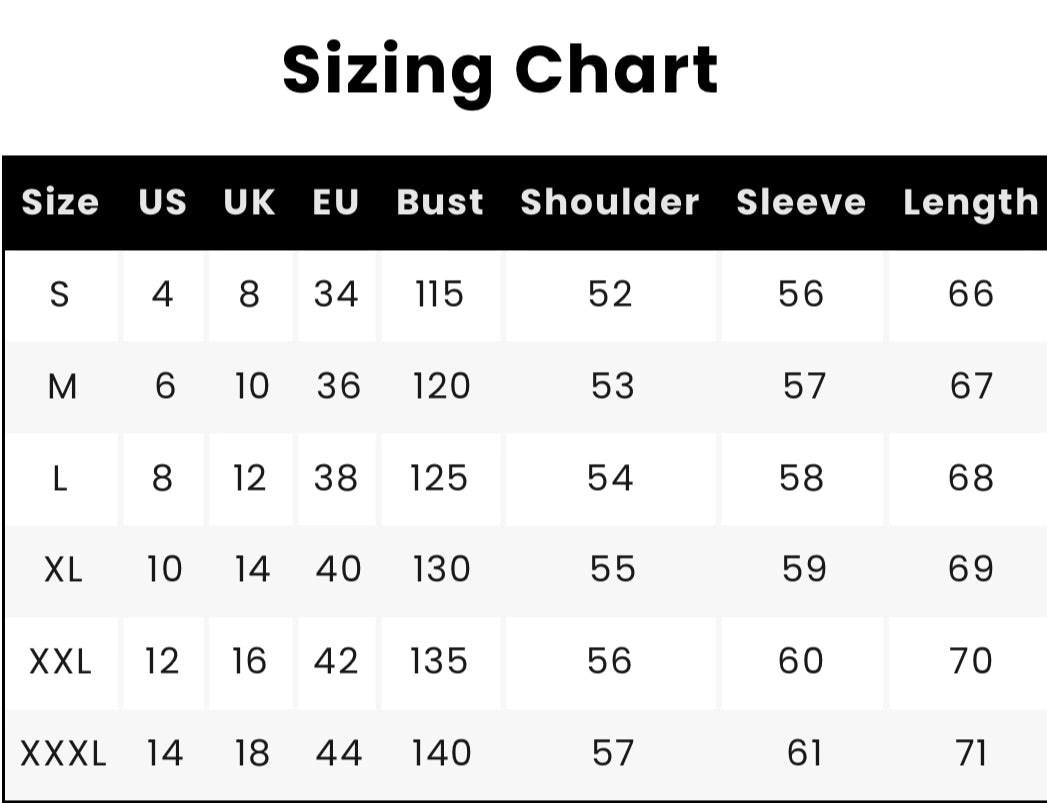1047x803 pixels.
Task: Select the shoulder value 55
Action: coord(612,570)
